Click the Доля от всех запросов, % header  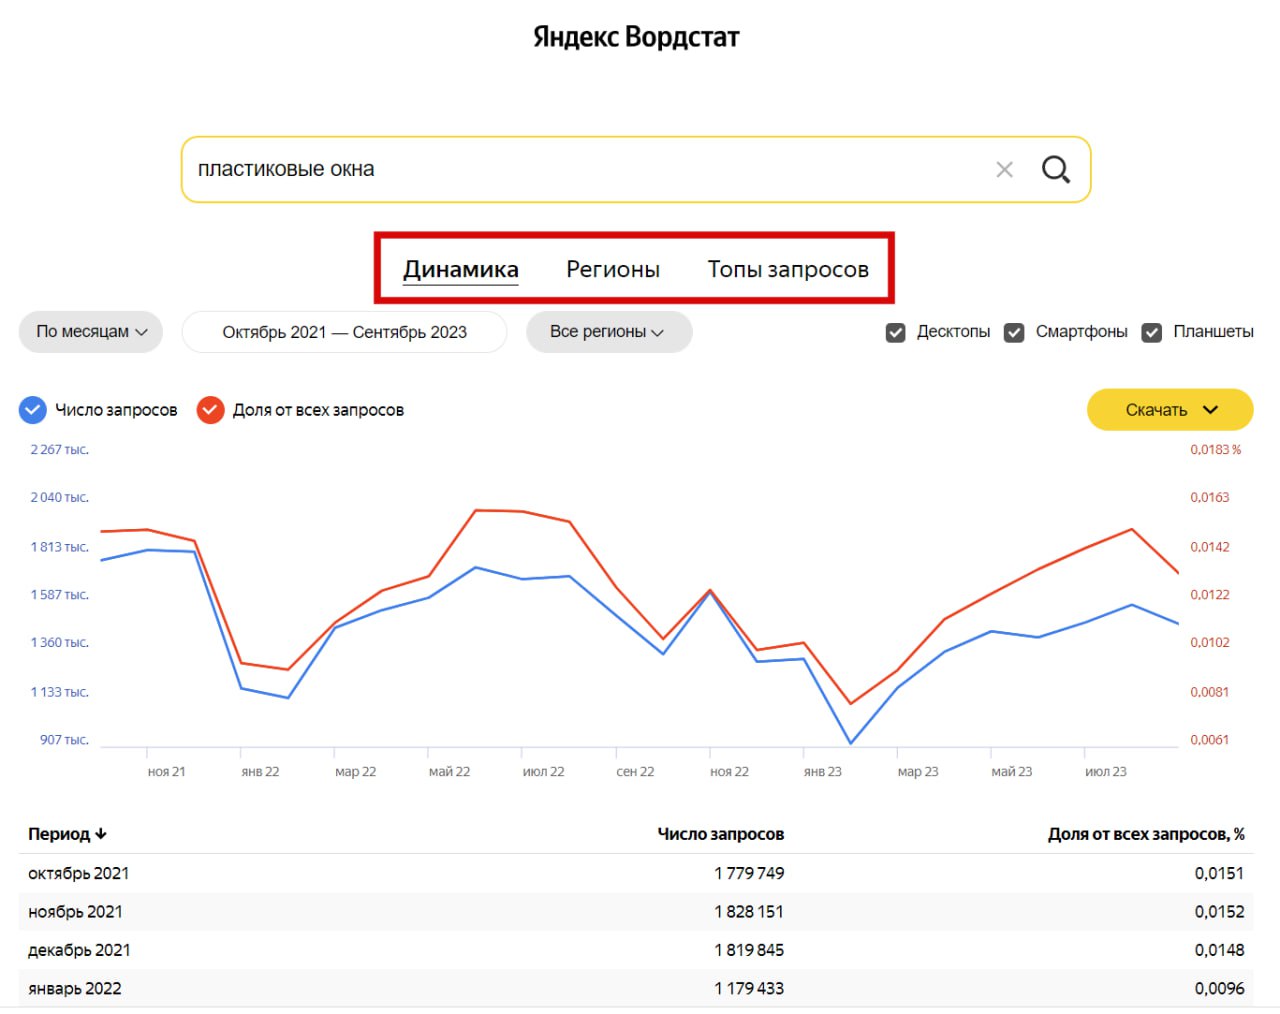[x=1146, y=834]
